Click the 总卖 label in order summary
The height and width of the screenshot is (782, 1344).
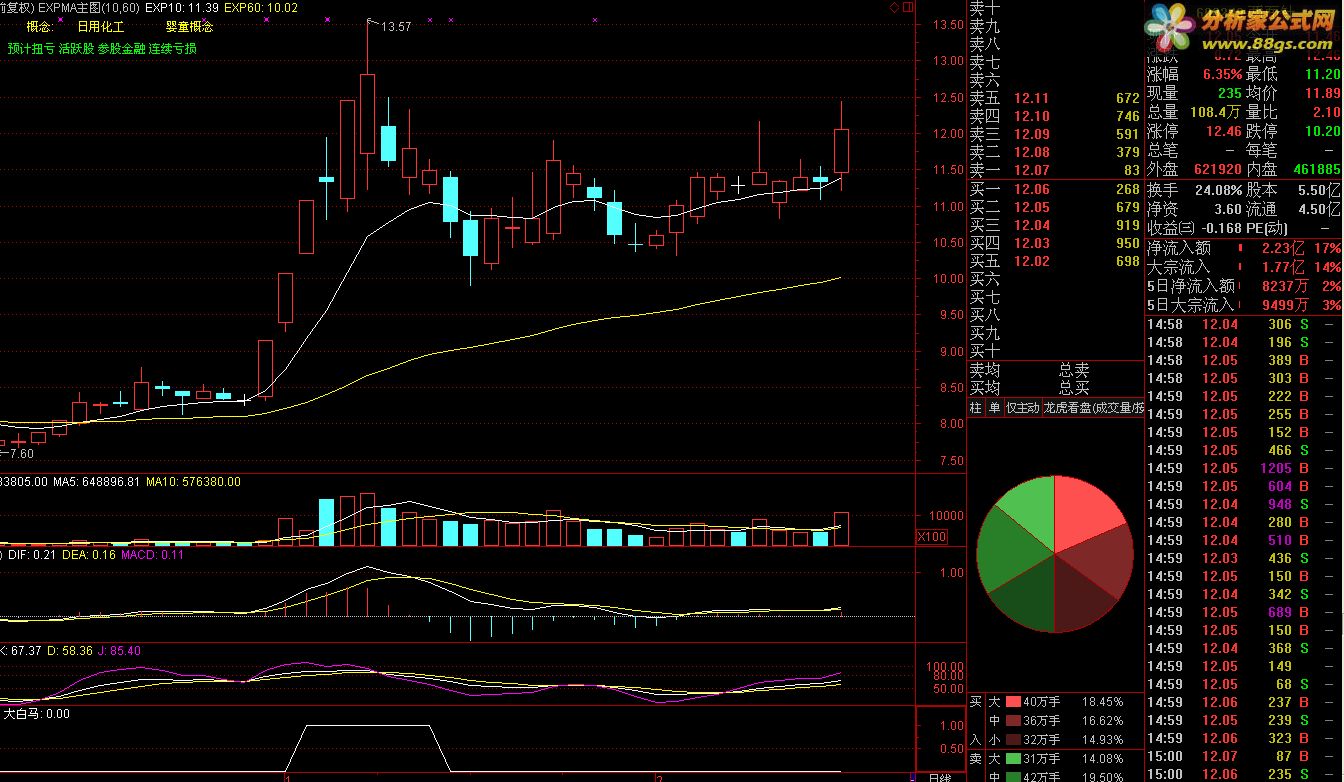click(x=1074, y=370)
